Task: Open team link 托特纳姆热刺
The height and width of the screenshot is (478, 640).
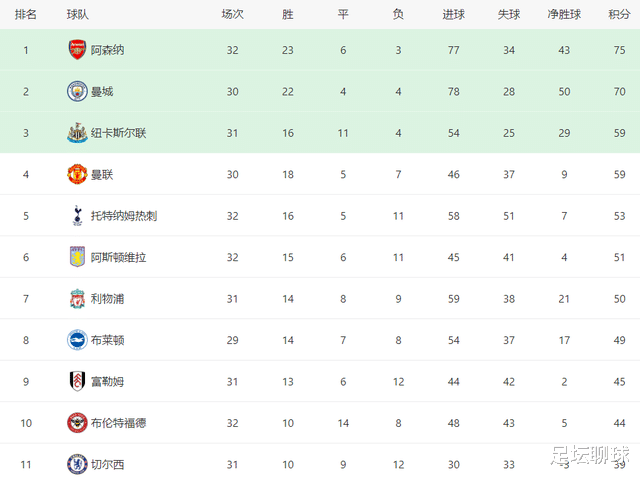Action: pyautogui.click(x=124, y=216)
